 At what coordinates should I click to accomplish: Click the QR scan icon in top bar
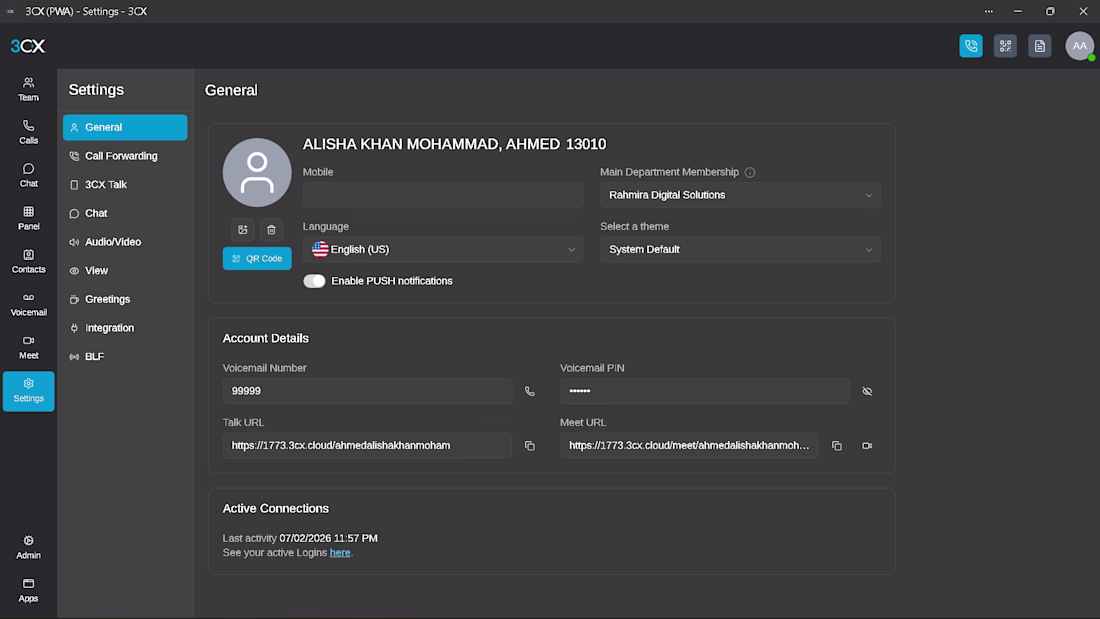click(x=1005, y=46)
